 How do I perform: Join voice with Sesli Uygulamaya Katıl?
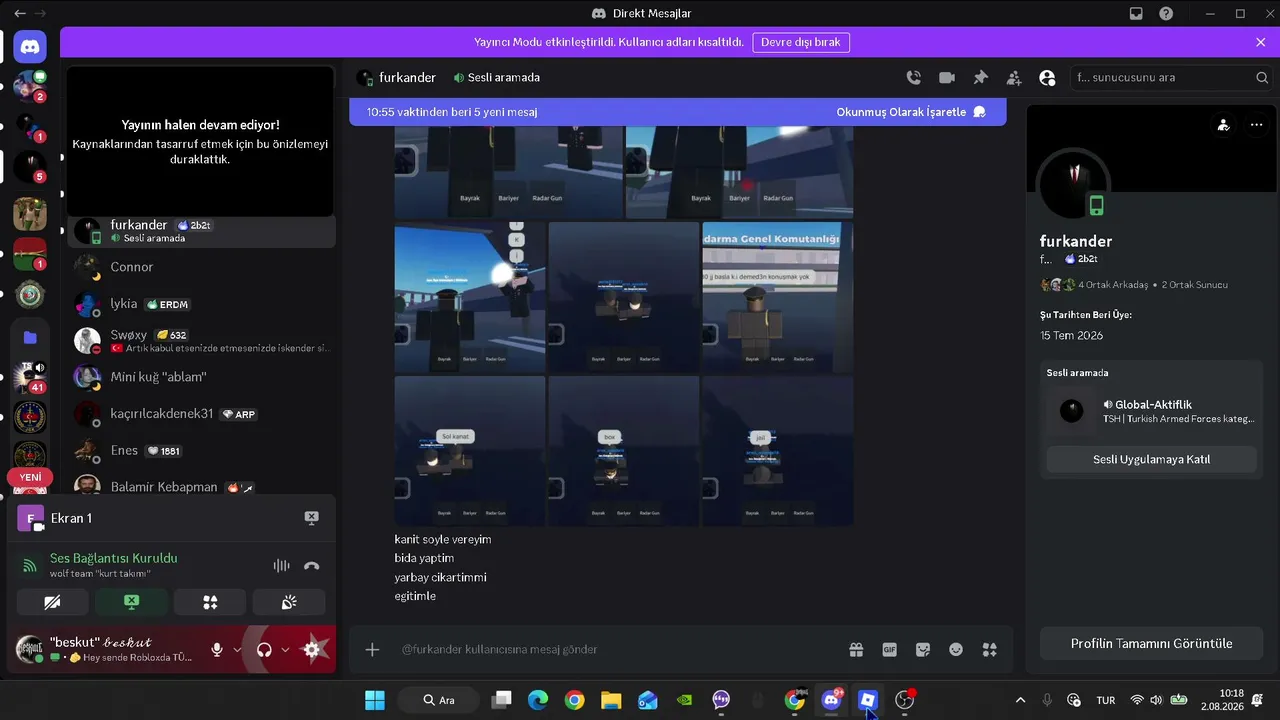click(1151, 459)
